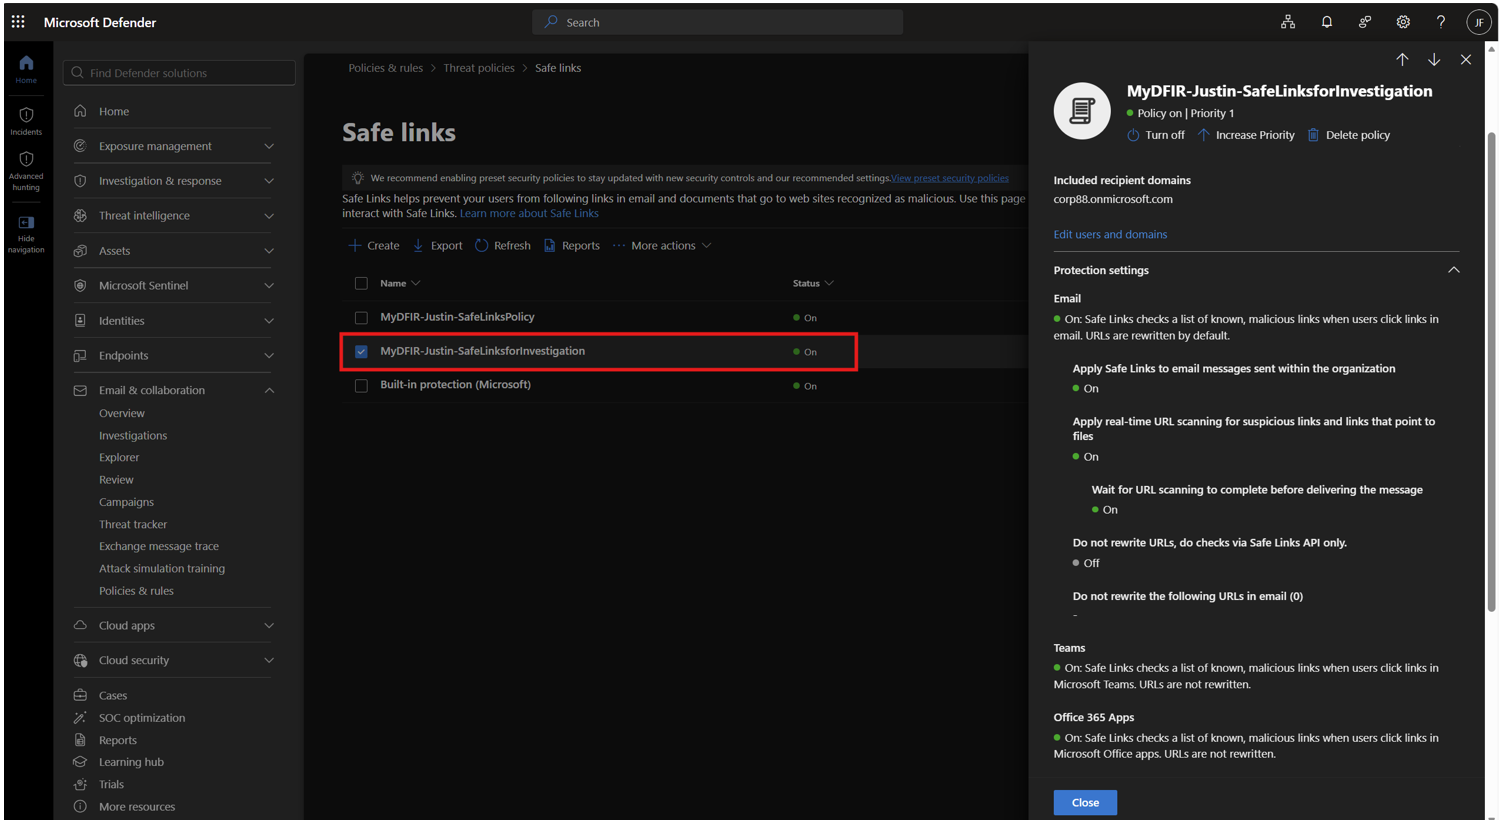Expand the Investigation & response chevron

(x=269, y=181)
